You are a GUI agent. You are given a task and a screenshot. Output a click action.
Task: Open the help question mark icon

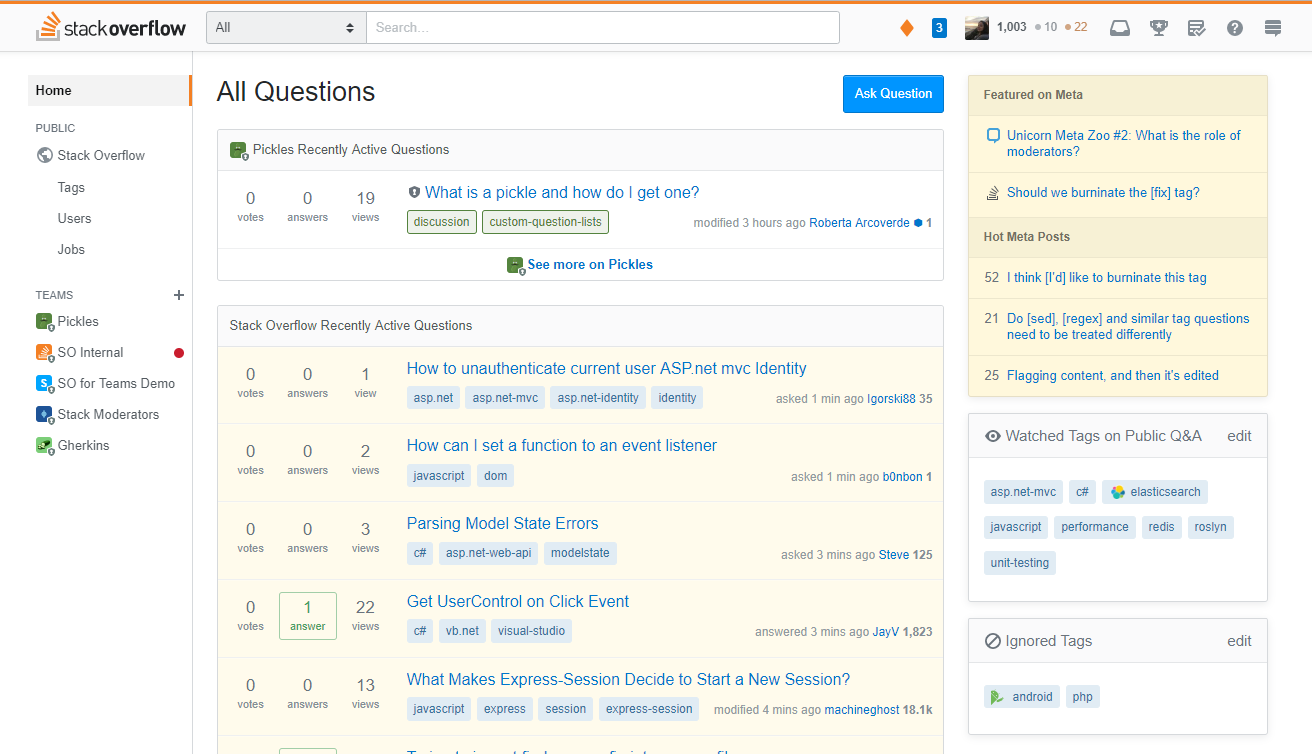point(1235,28)
